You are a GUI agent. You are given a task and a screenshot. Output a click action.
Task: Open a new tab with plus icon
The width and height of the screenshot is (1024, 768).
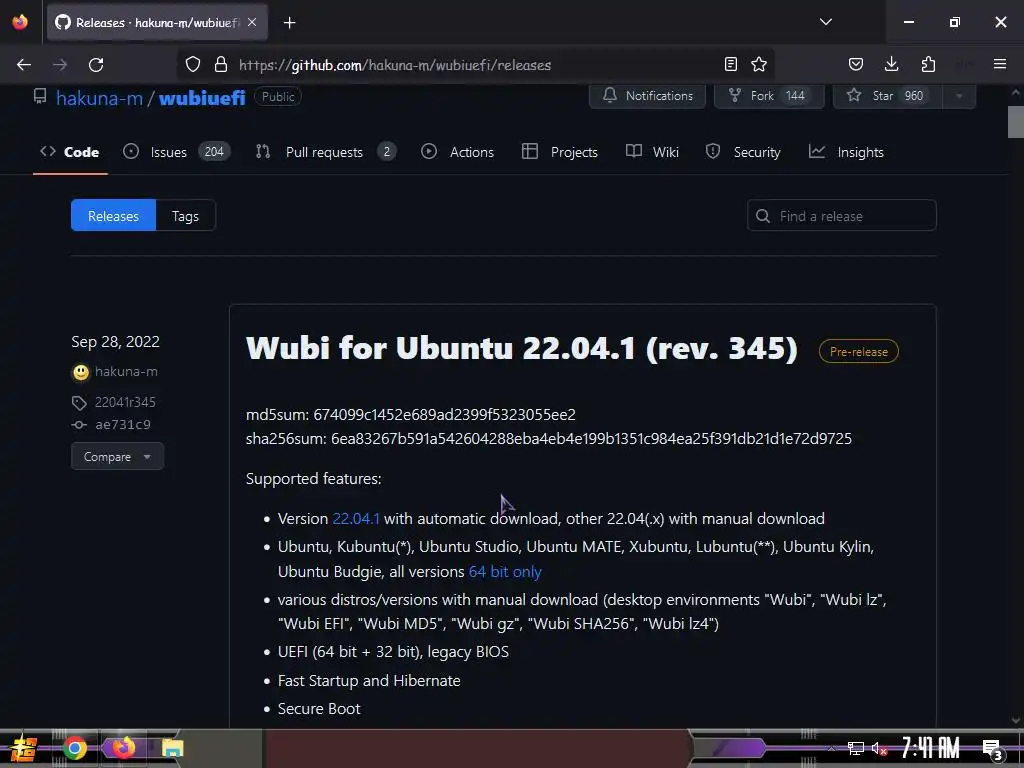coord(289,23)
